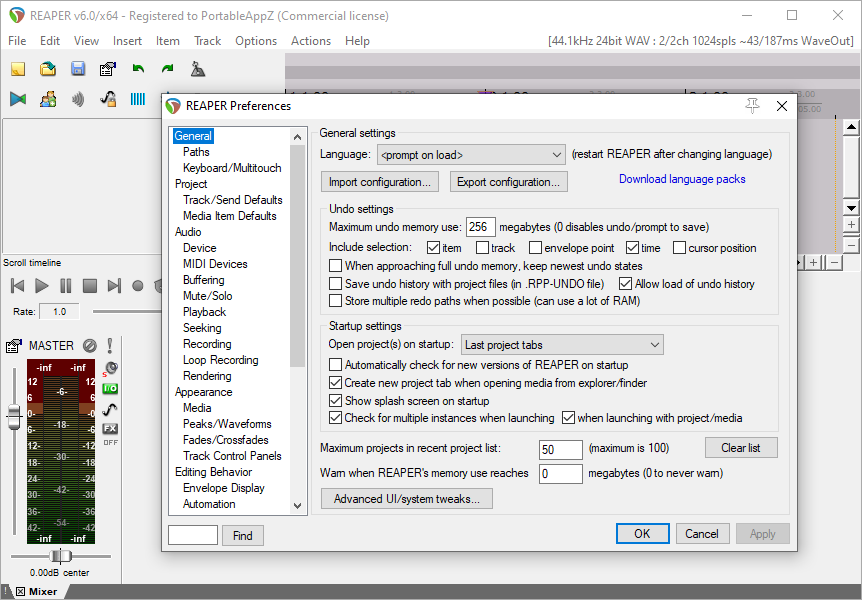Click the Open project folder icon
This screenshot has width=862, height=600.
point(48,69)
